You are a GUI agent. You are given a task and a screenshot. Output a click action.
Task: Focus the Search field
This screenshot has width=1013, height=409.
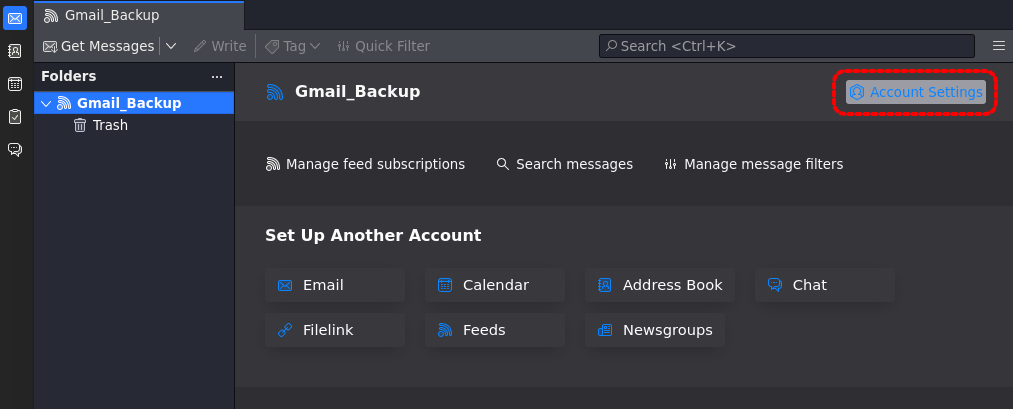[x=787, y=46]
